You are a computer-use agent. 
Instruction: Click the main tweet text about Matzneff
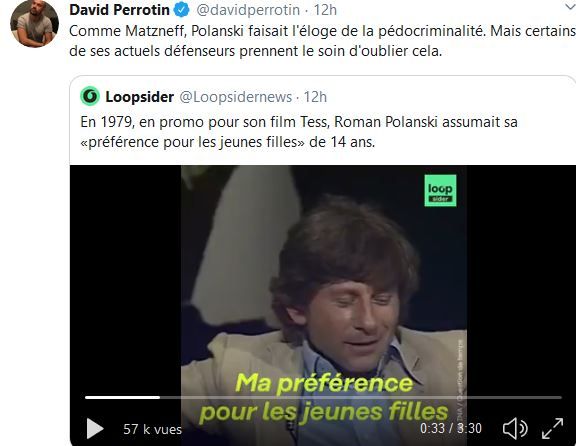323,41
